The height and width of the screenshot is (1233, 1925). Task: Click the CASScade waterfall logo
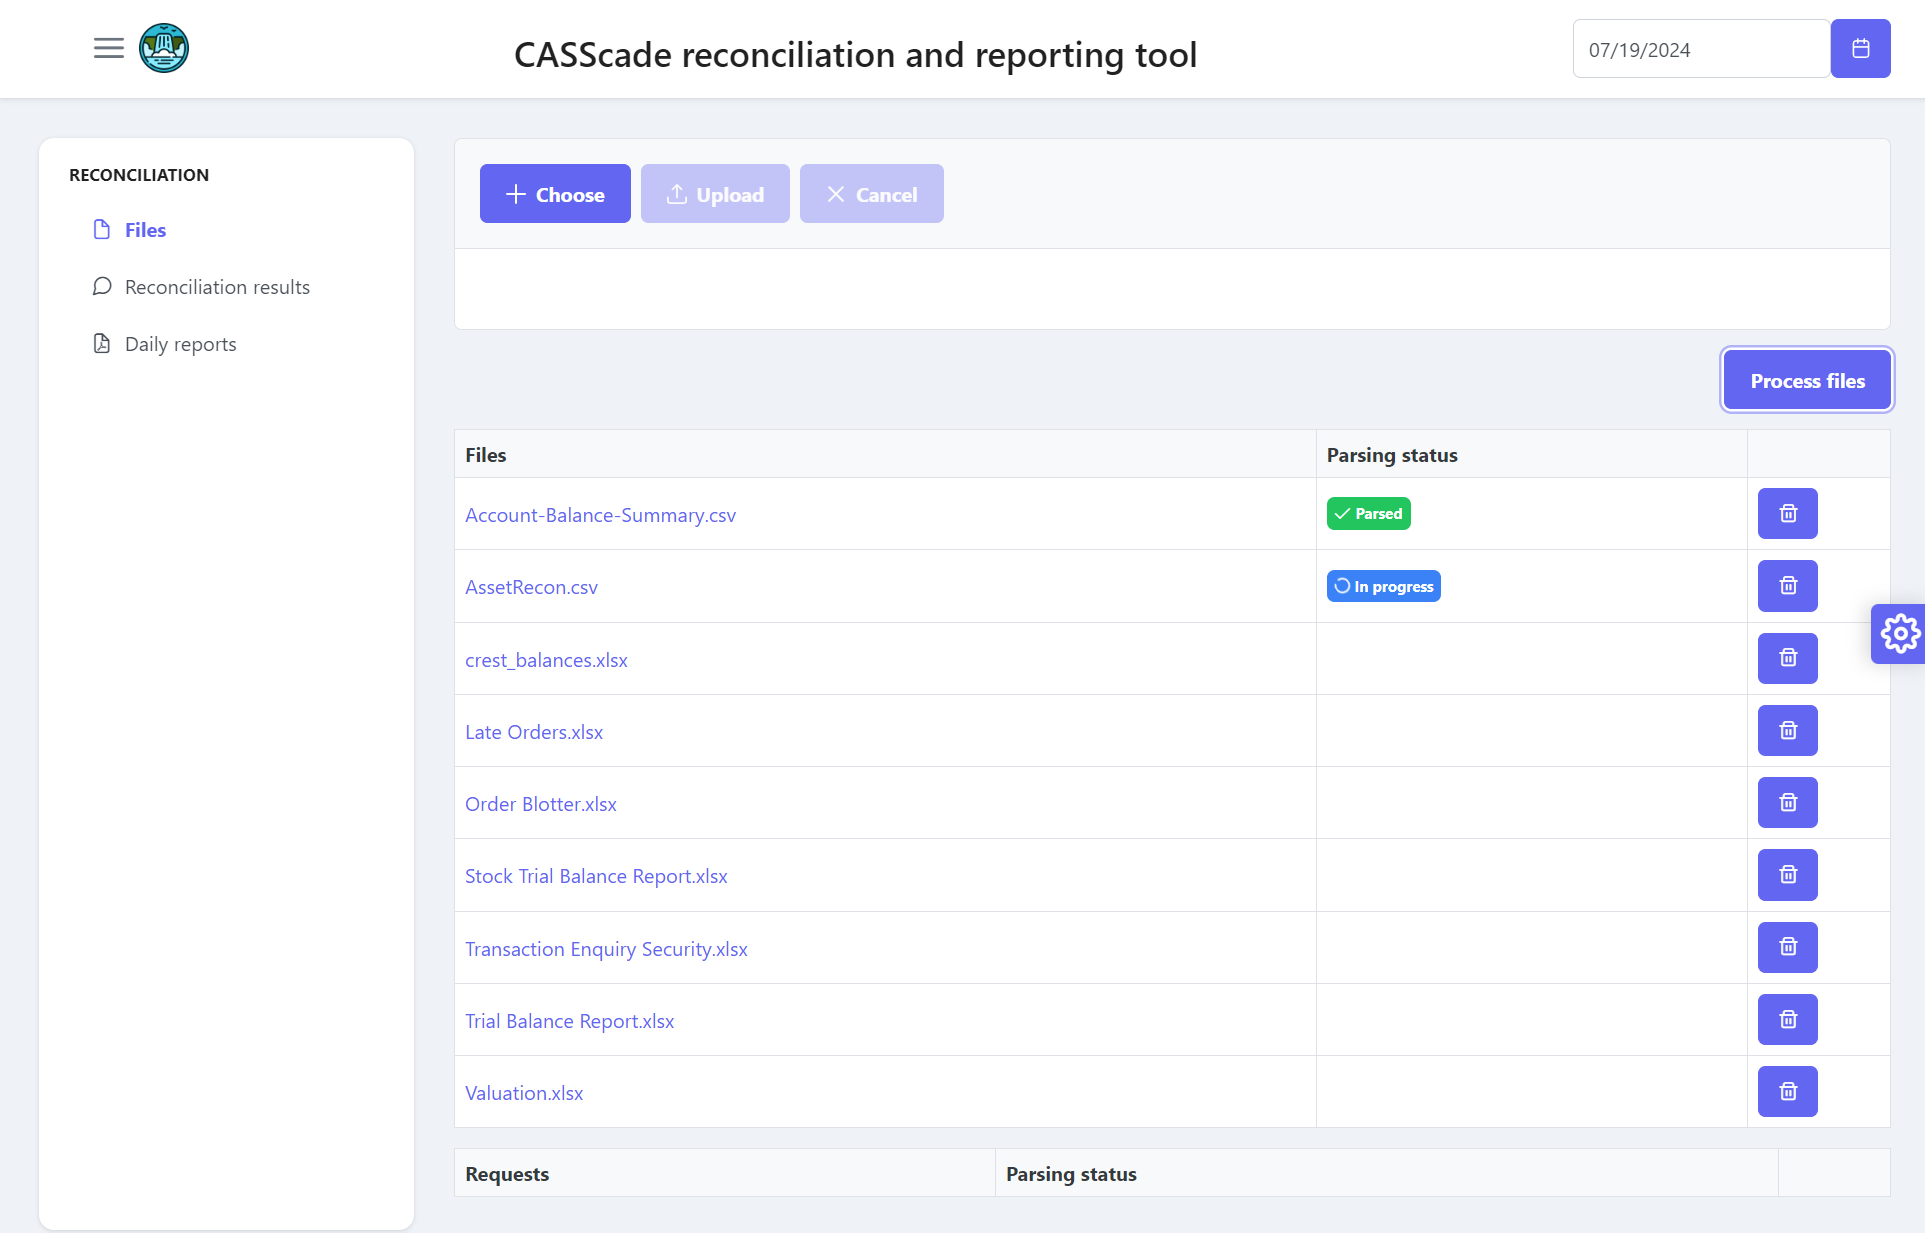(x=164, y=48)
